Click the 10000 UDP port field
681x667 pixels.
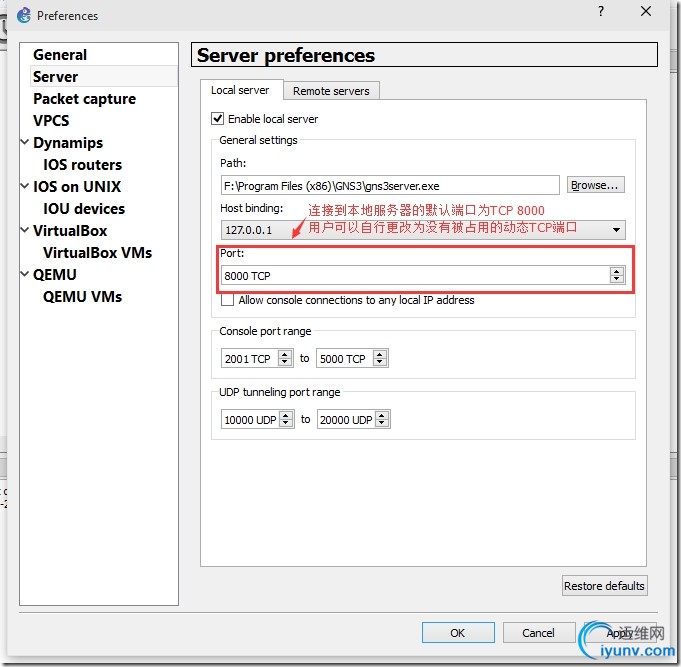pyautogui.click(x=250, y=419)
